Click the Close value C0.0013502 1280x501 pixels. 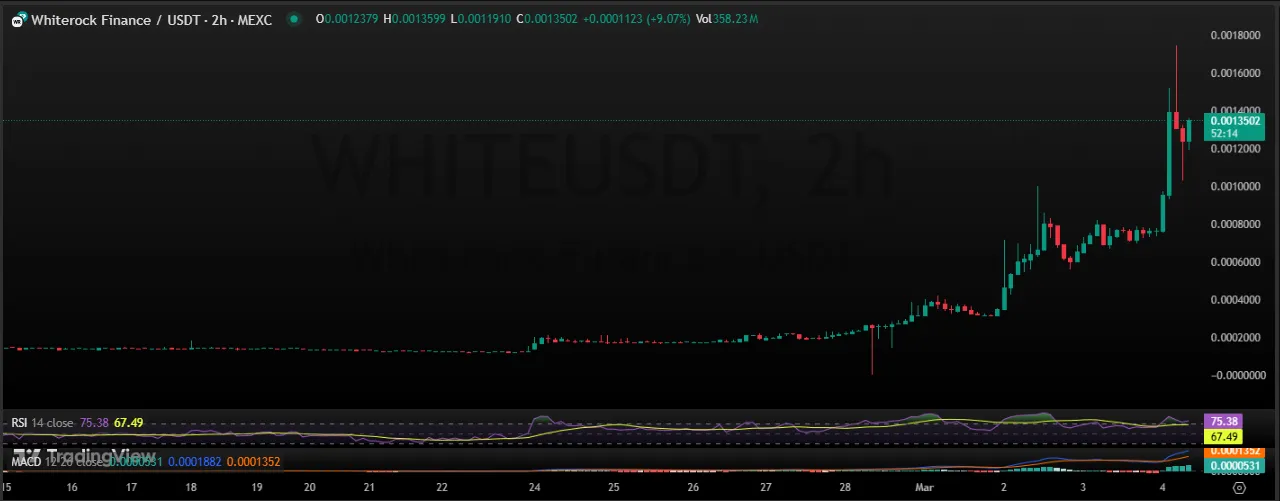pyautogui.click(x=546, y=20)
